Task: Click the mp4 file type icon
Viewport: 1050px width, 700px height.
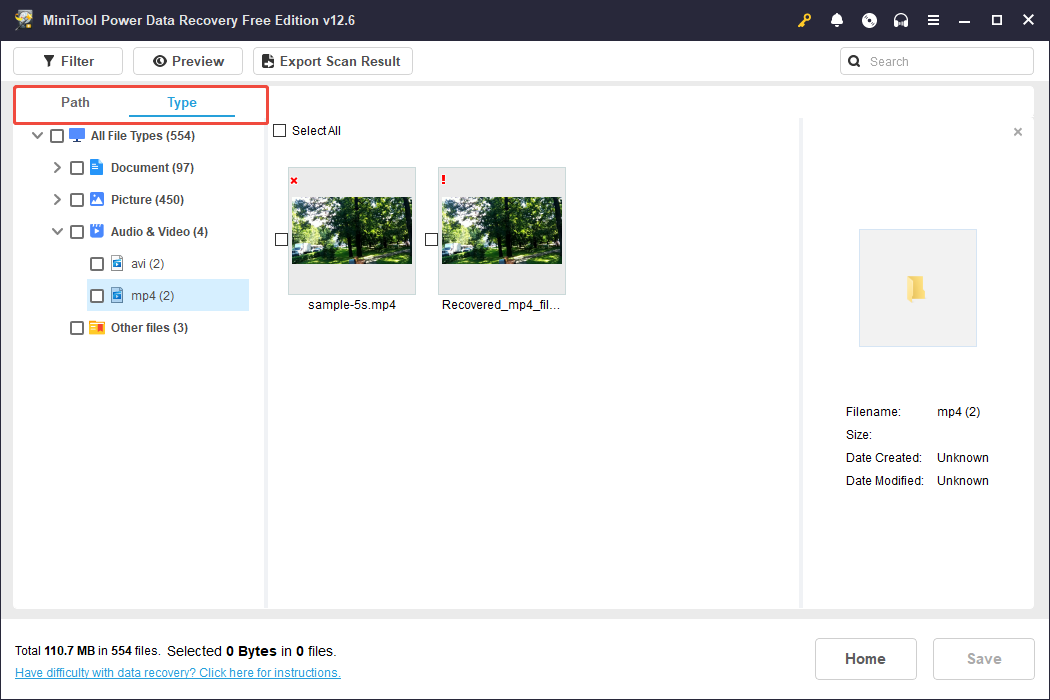Action: (117, 295)
